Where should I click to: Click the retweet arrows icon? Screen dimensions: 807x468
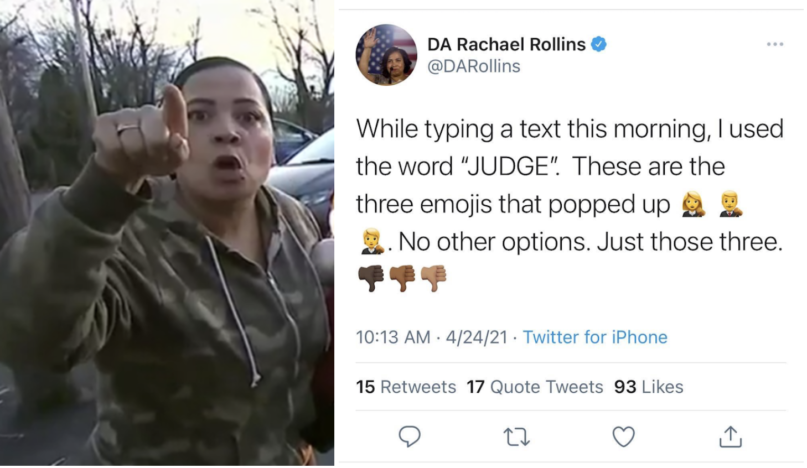coord(516,437)
